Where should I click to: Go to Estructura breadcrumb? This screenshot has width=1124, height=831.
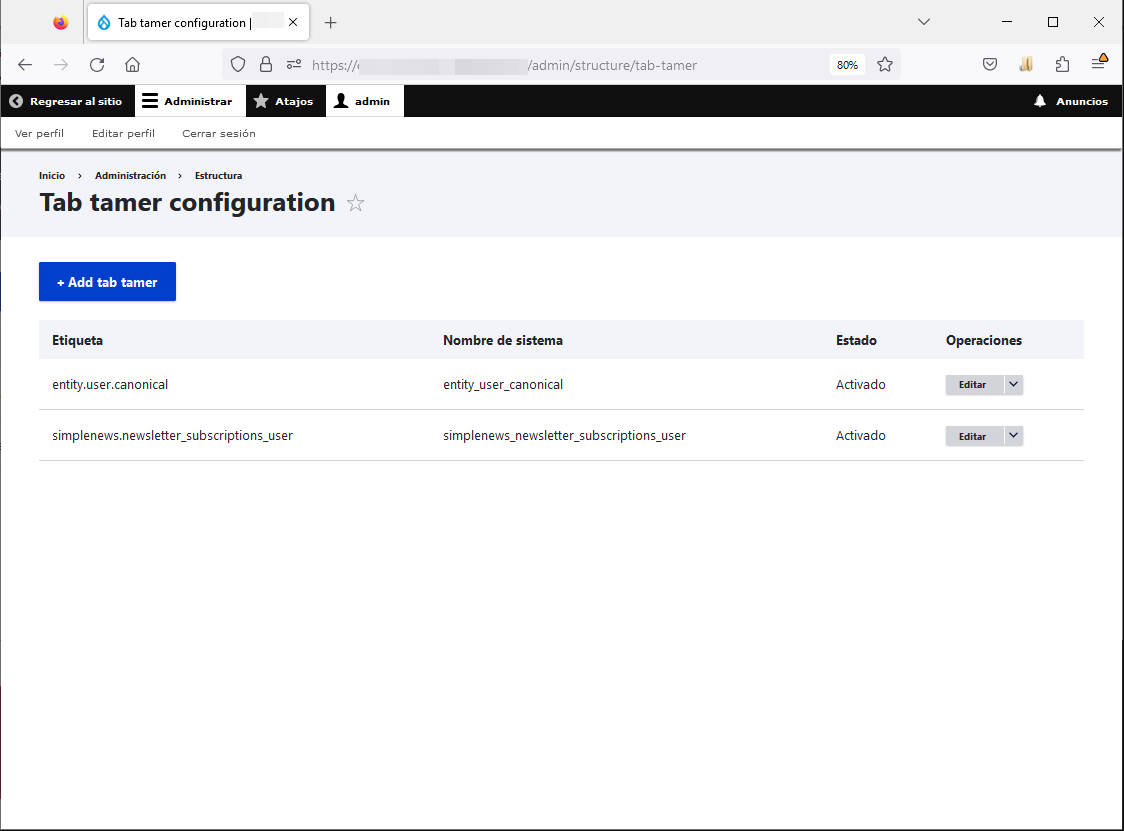pos(219,176)
